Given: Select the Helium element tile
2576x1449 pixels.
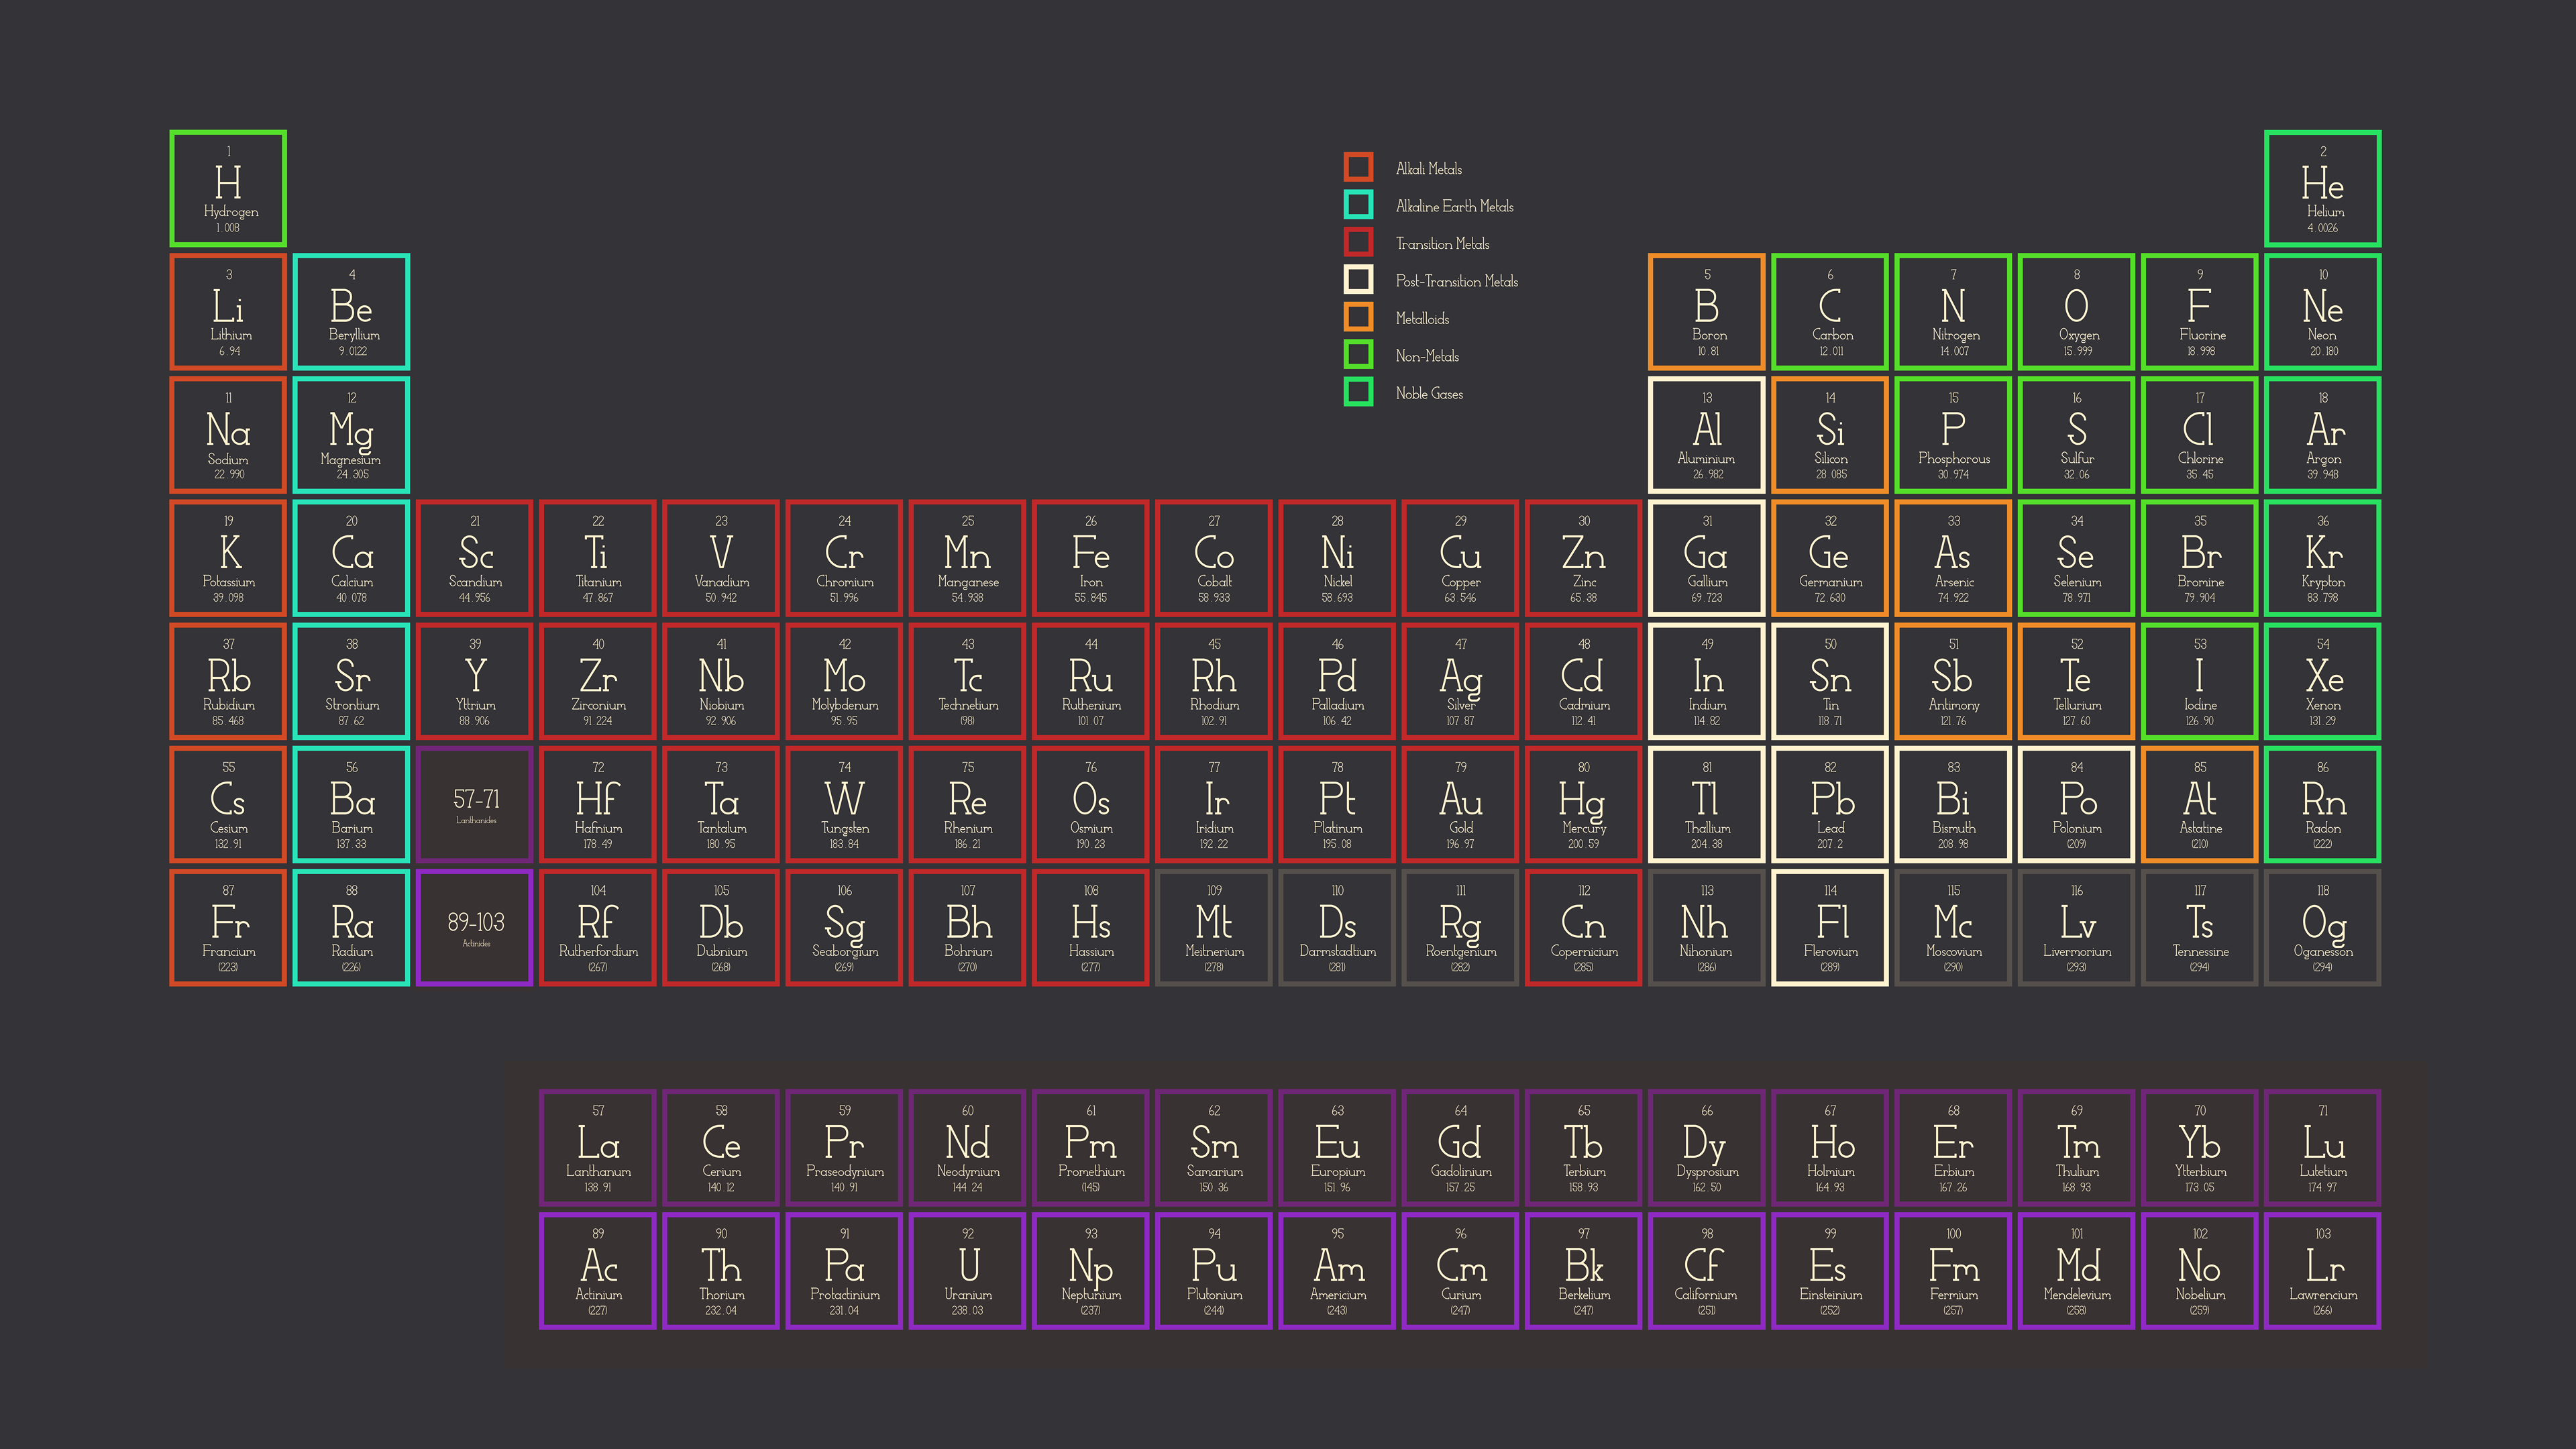Looking at the screenshot, I should 2322,188.
